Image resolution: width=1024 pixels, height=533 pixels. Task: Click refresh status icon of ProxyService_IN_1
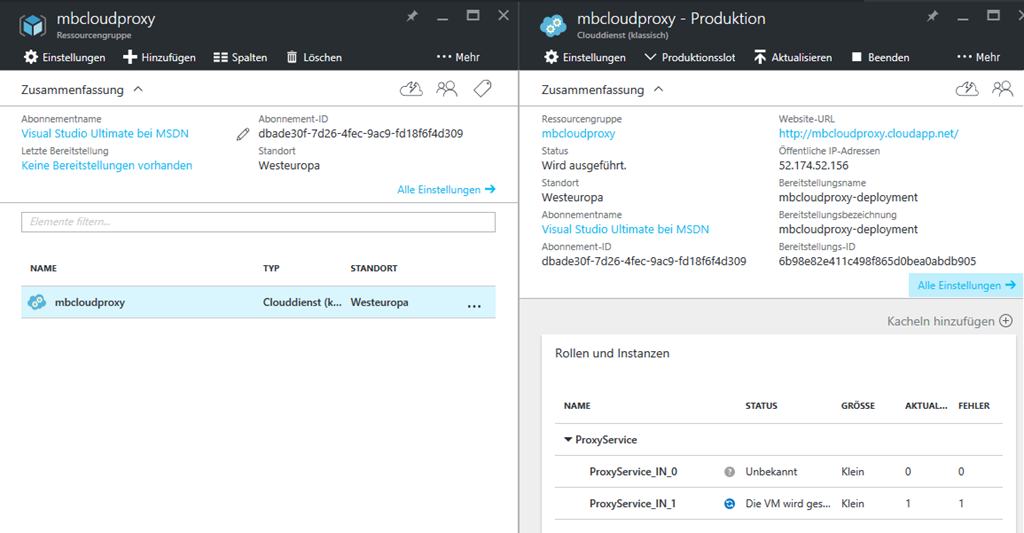tap(729, 504)
